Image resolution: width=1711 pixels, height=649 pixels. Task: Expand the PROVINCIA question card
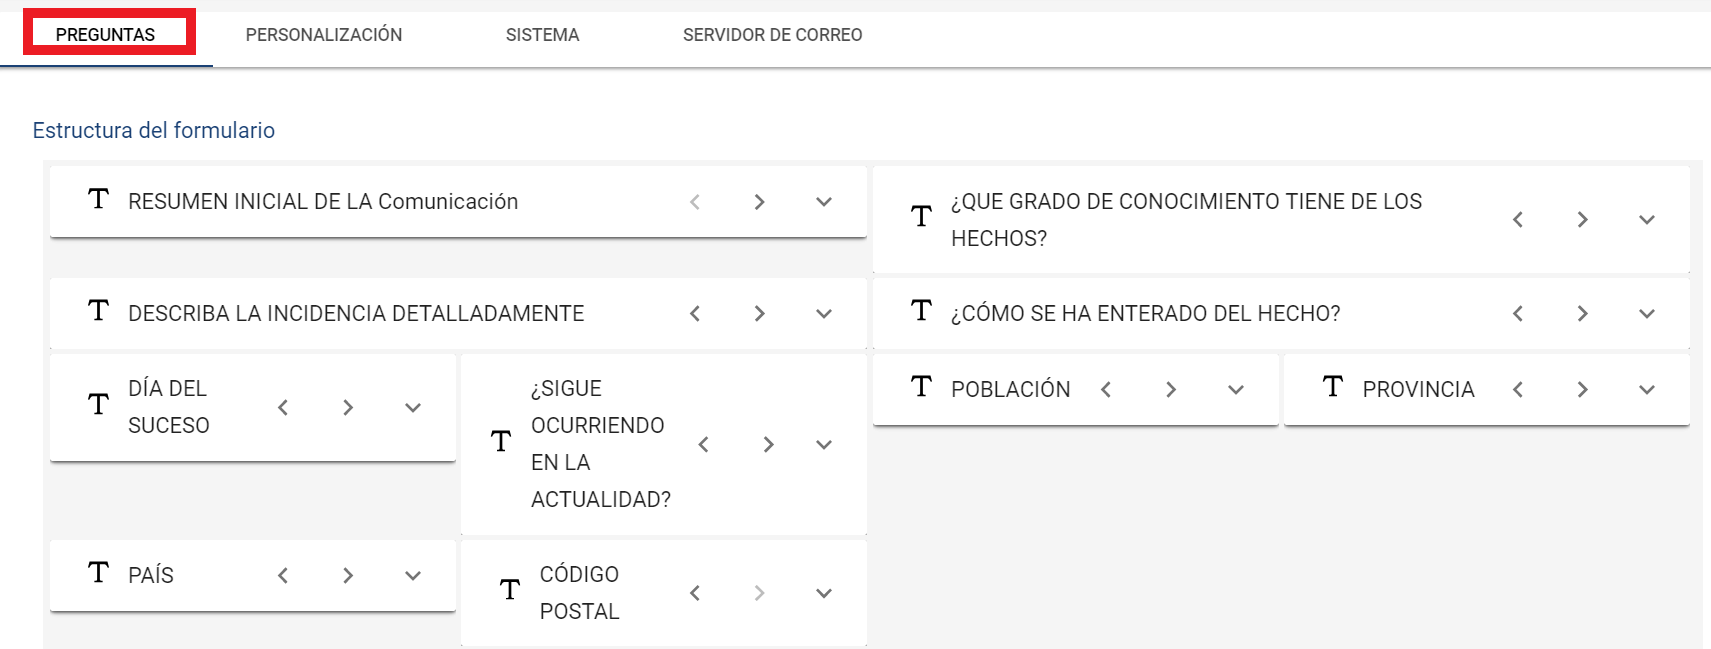pyautogui.click(x=1647, y=390)
